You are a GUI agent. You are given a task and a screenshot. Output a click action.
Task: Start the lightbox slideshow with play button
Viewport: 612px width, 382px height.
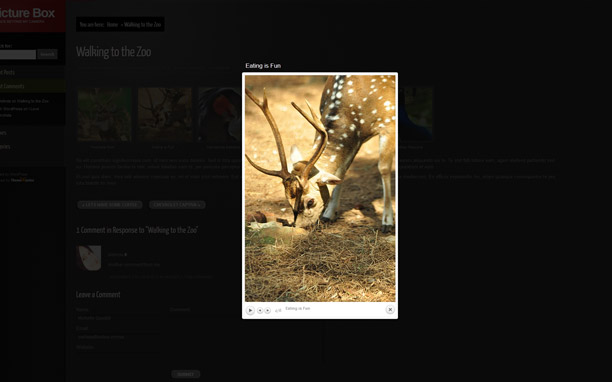[x=250, y=310]
